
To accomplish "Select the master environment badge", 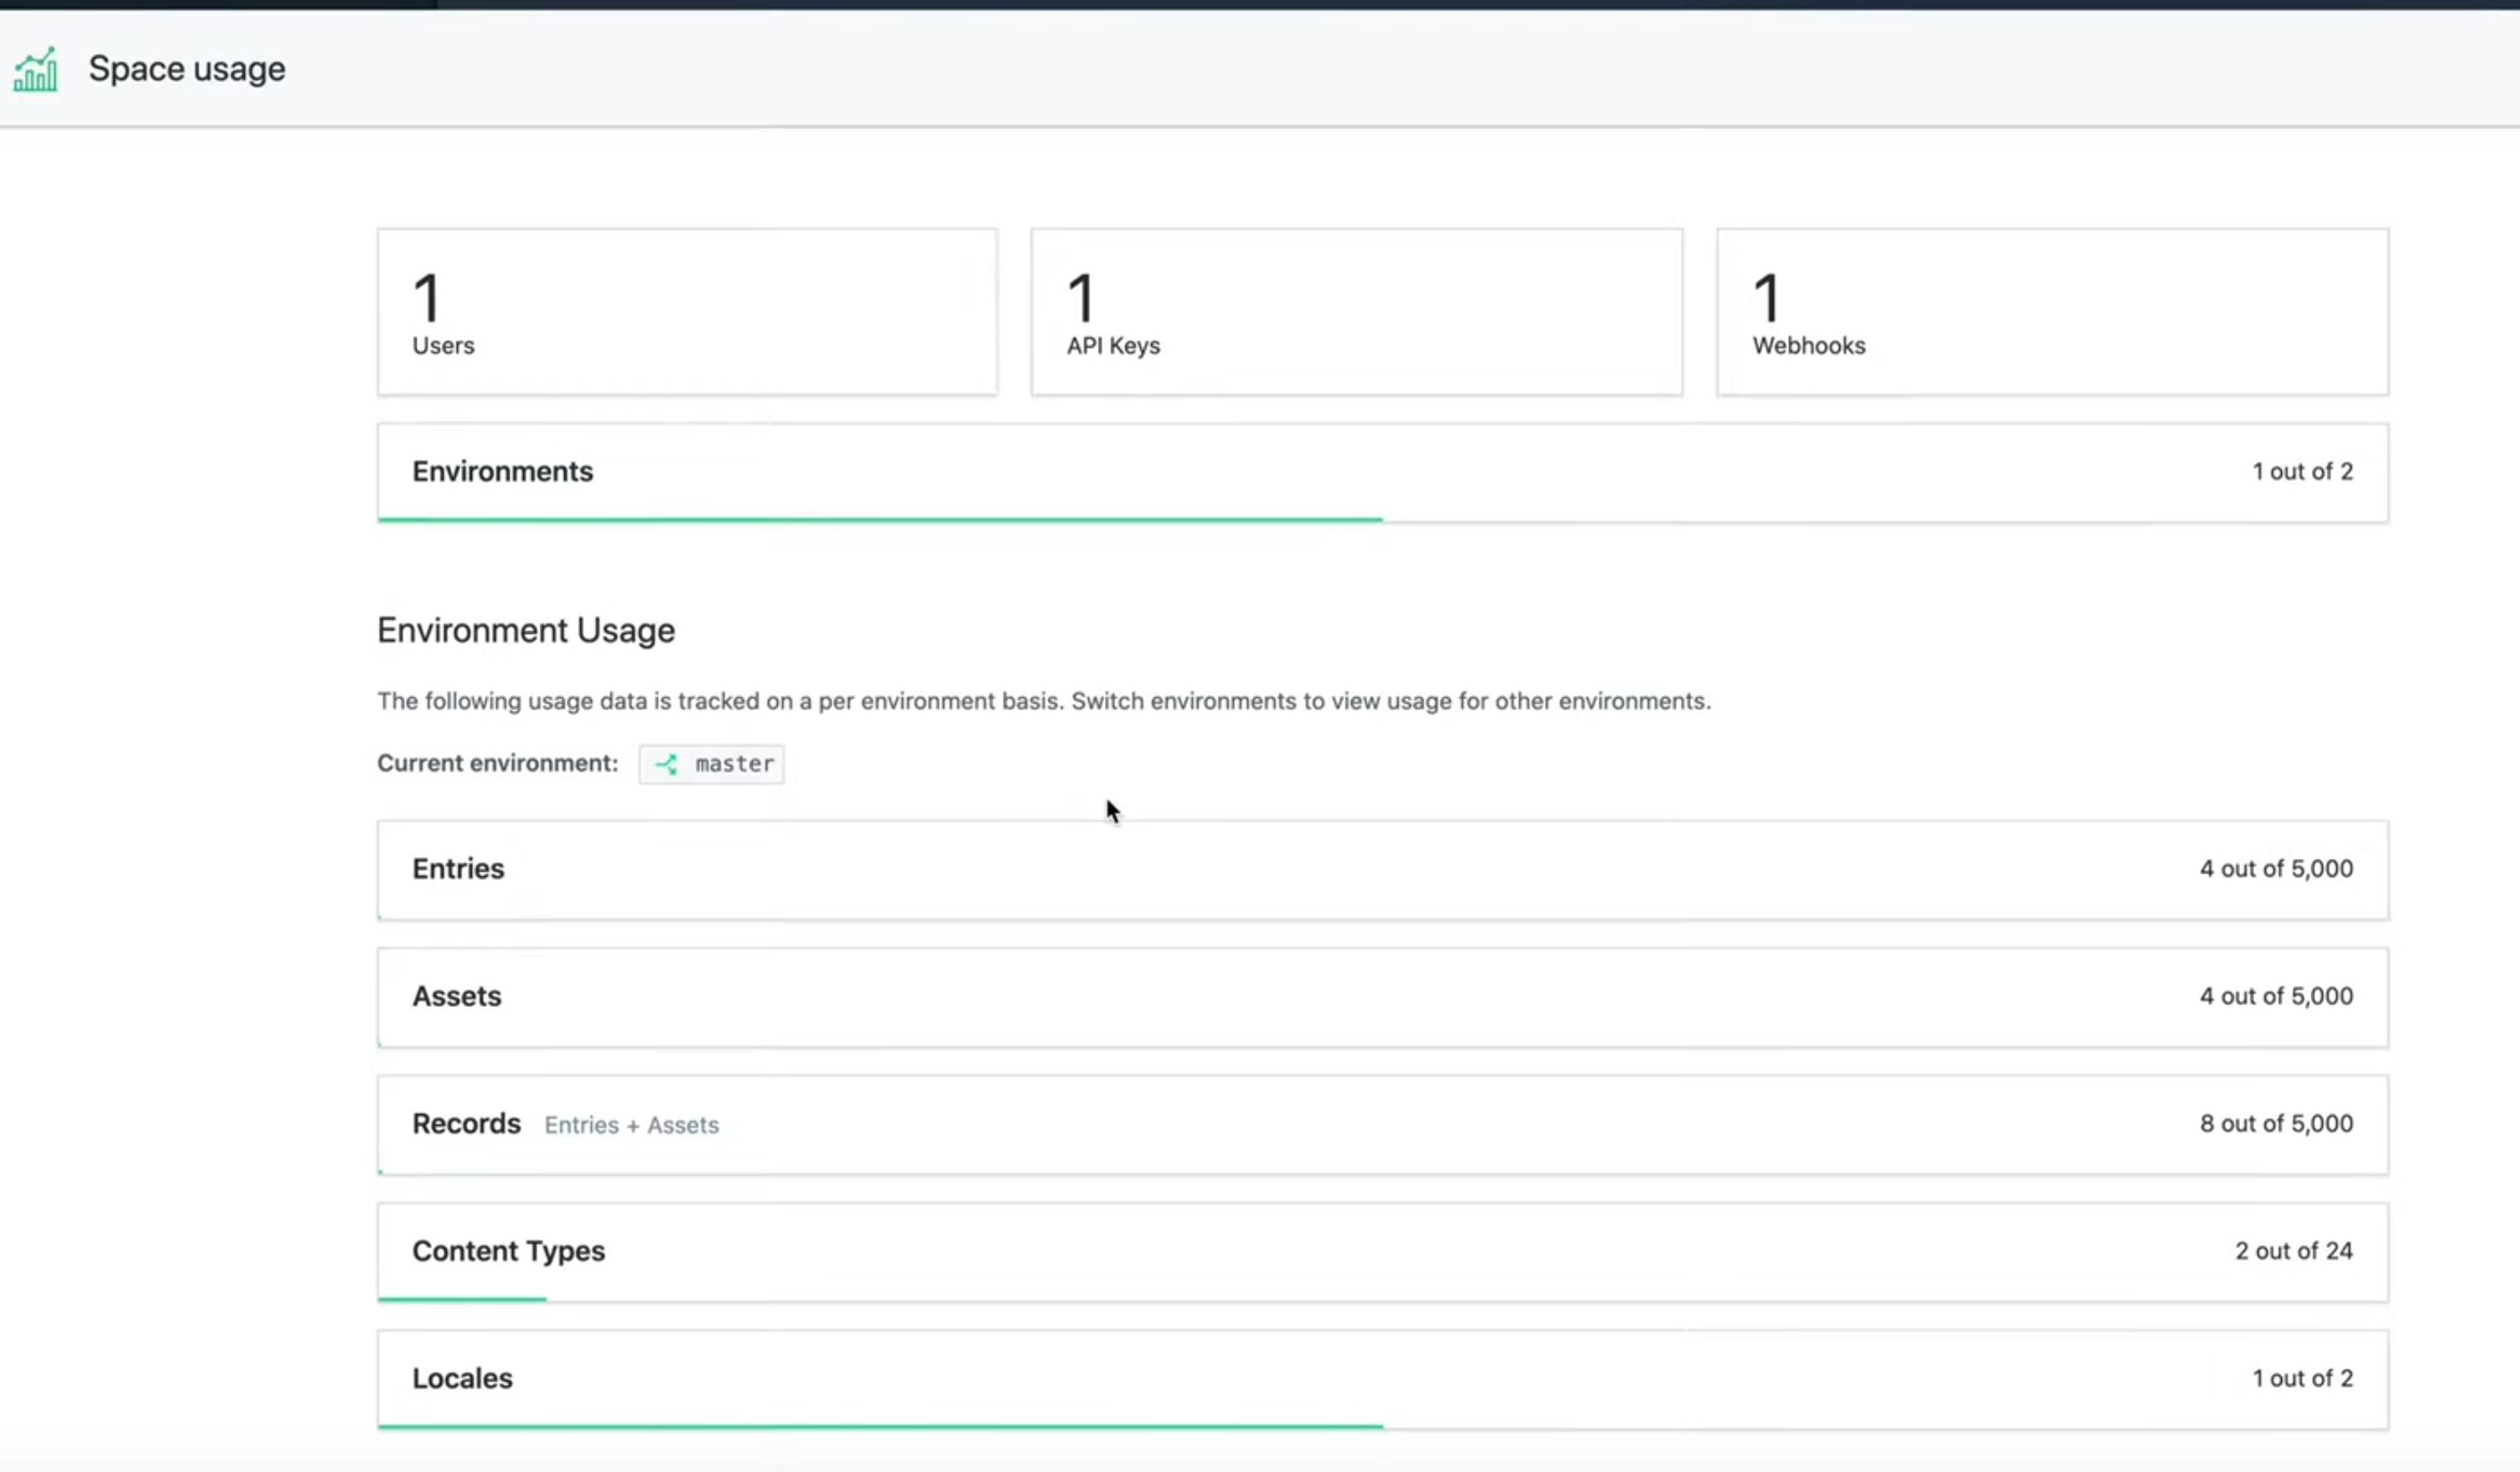I will 711,763.
